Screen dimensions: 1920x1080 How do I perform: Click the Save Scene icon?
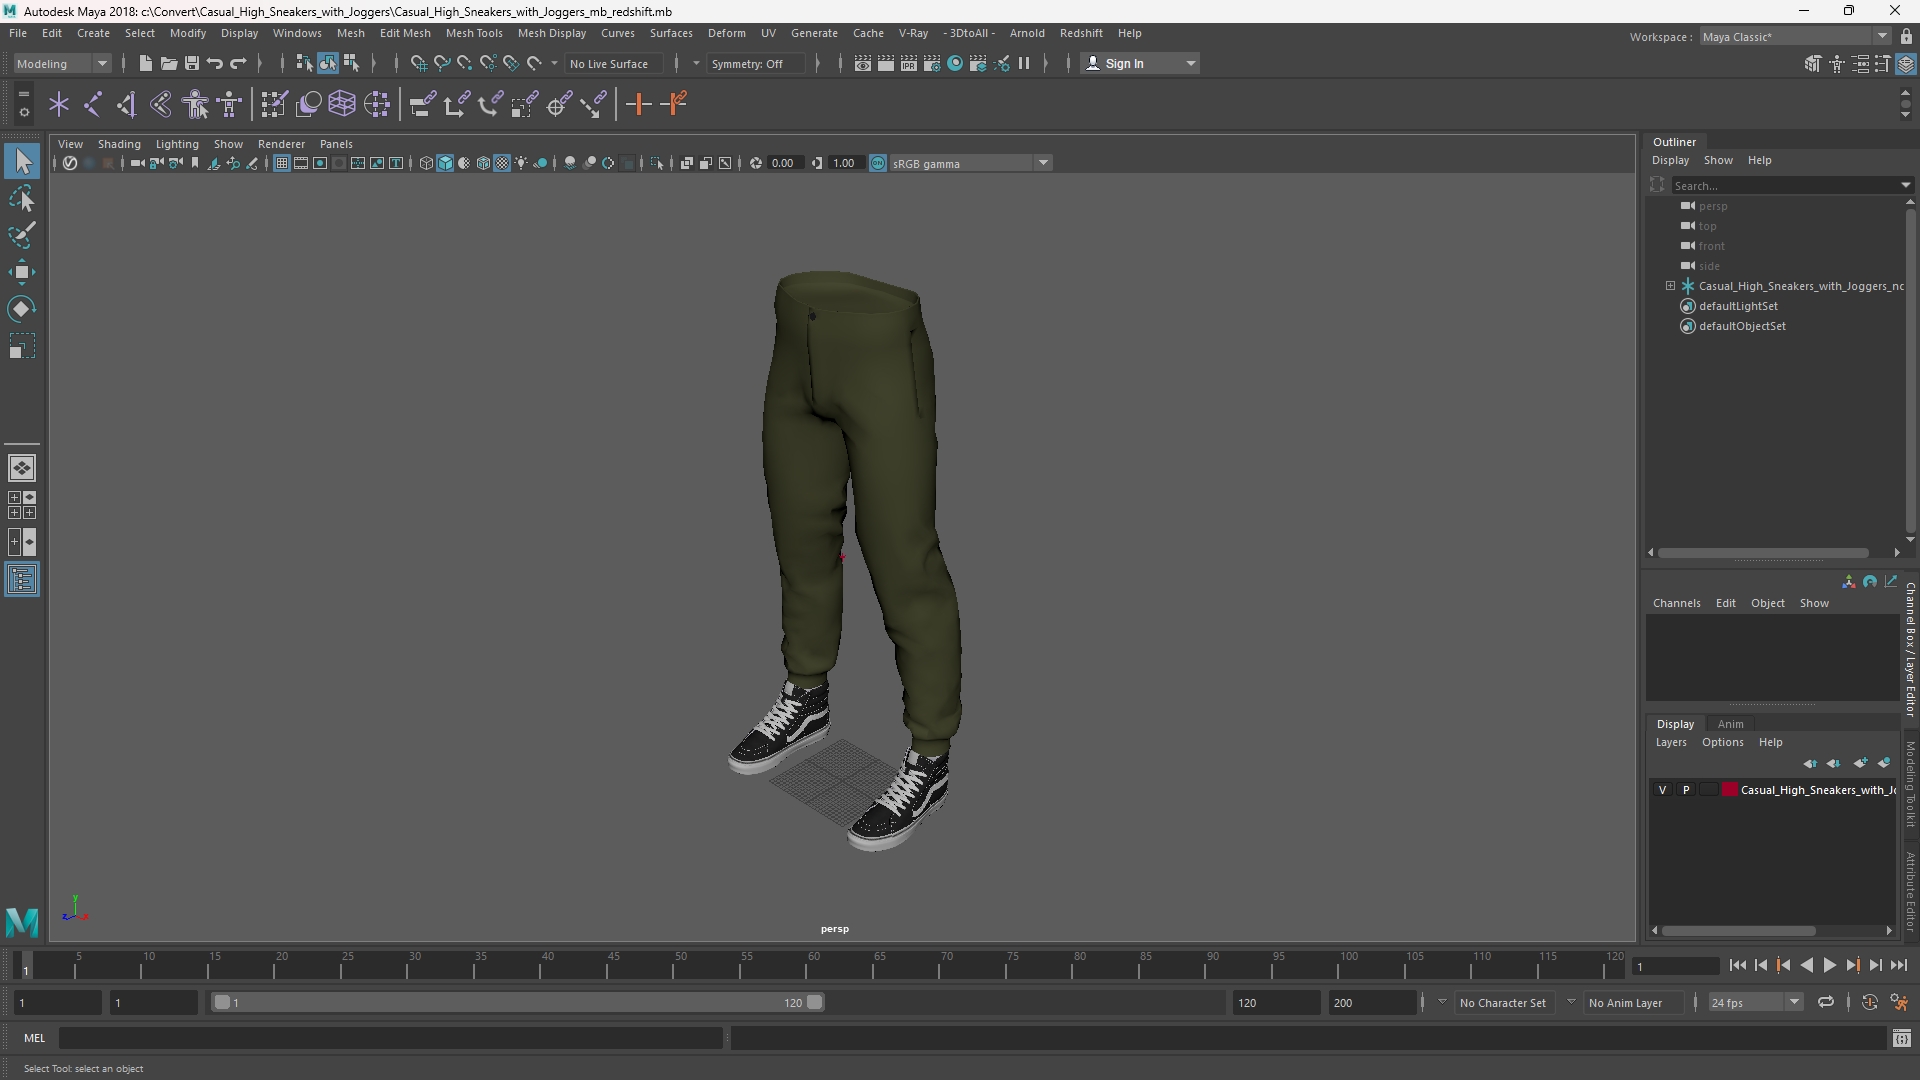pos(191,63)
